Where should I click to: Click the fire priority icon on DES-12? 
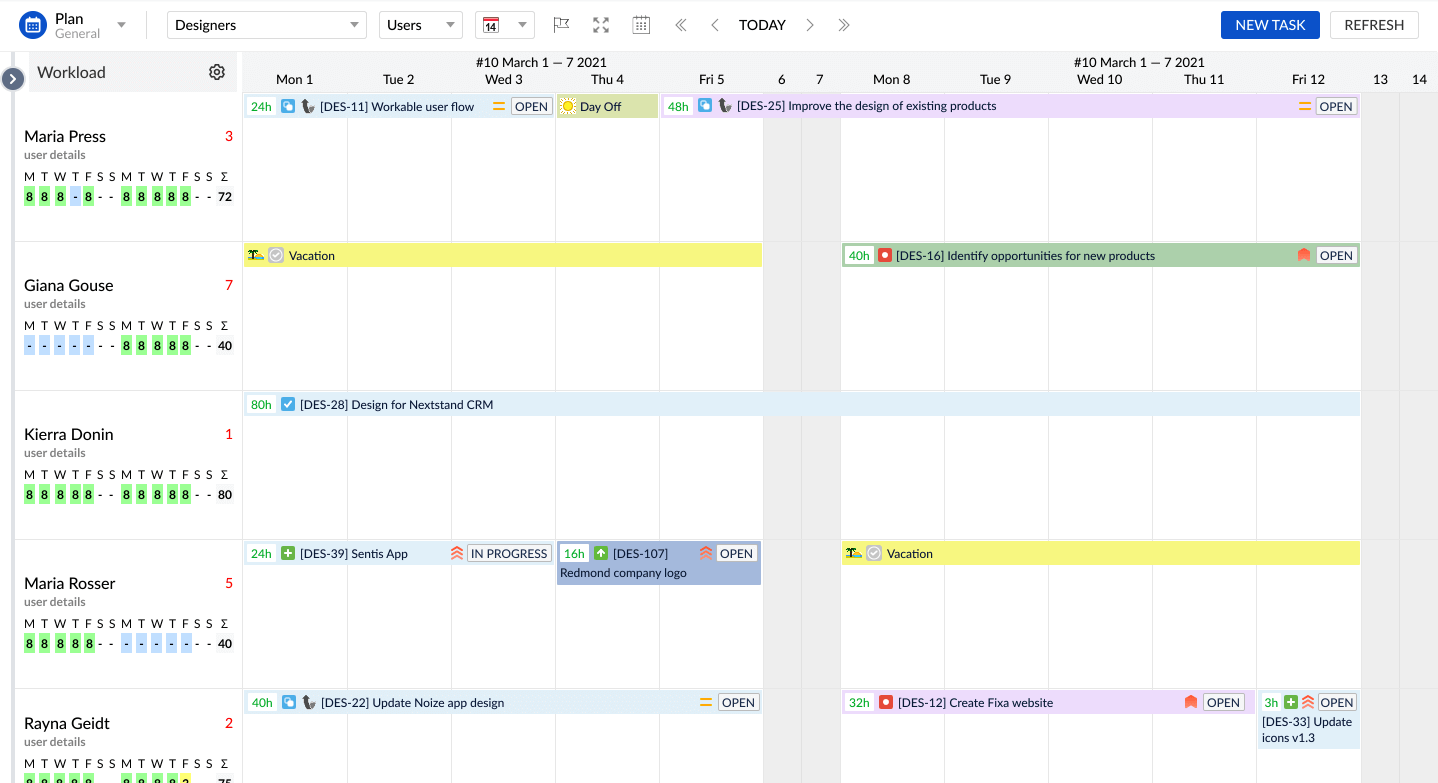[1191, 702]
